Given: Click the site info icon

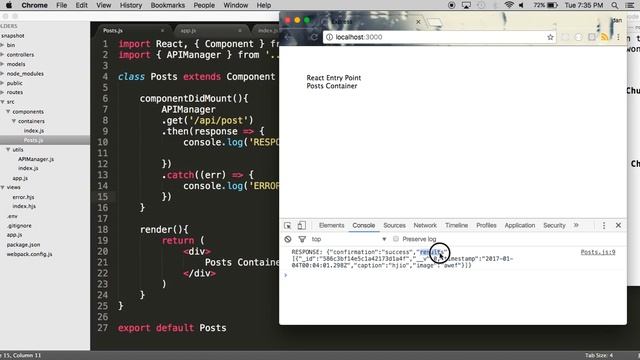Looking at the screenshot, I should [x=329, y=37].
